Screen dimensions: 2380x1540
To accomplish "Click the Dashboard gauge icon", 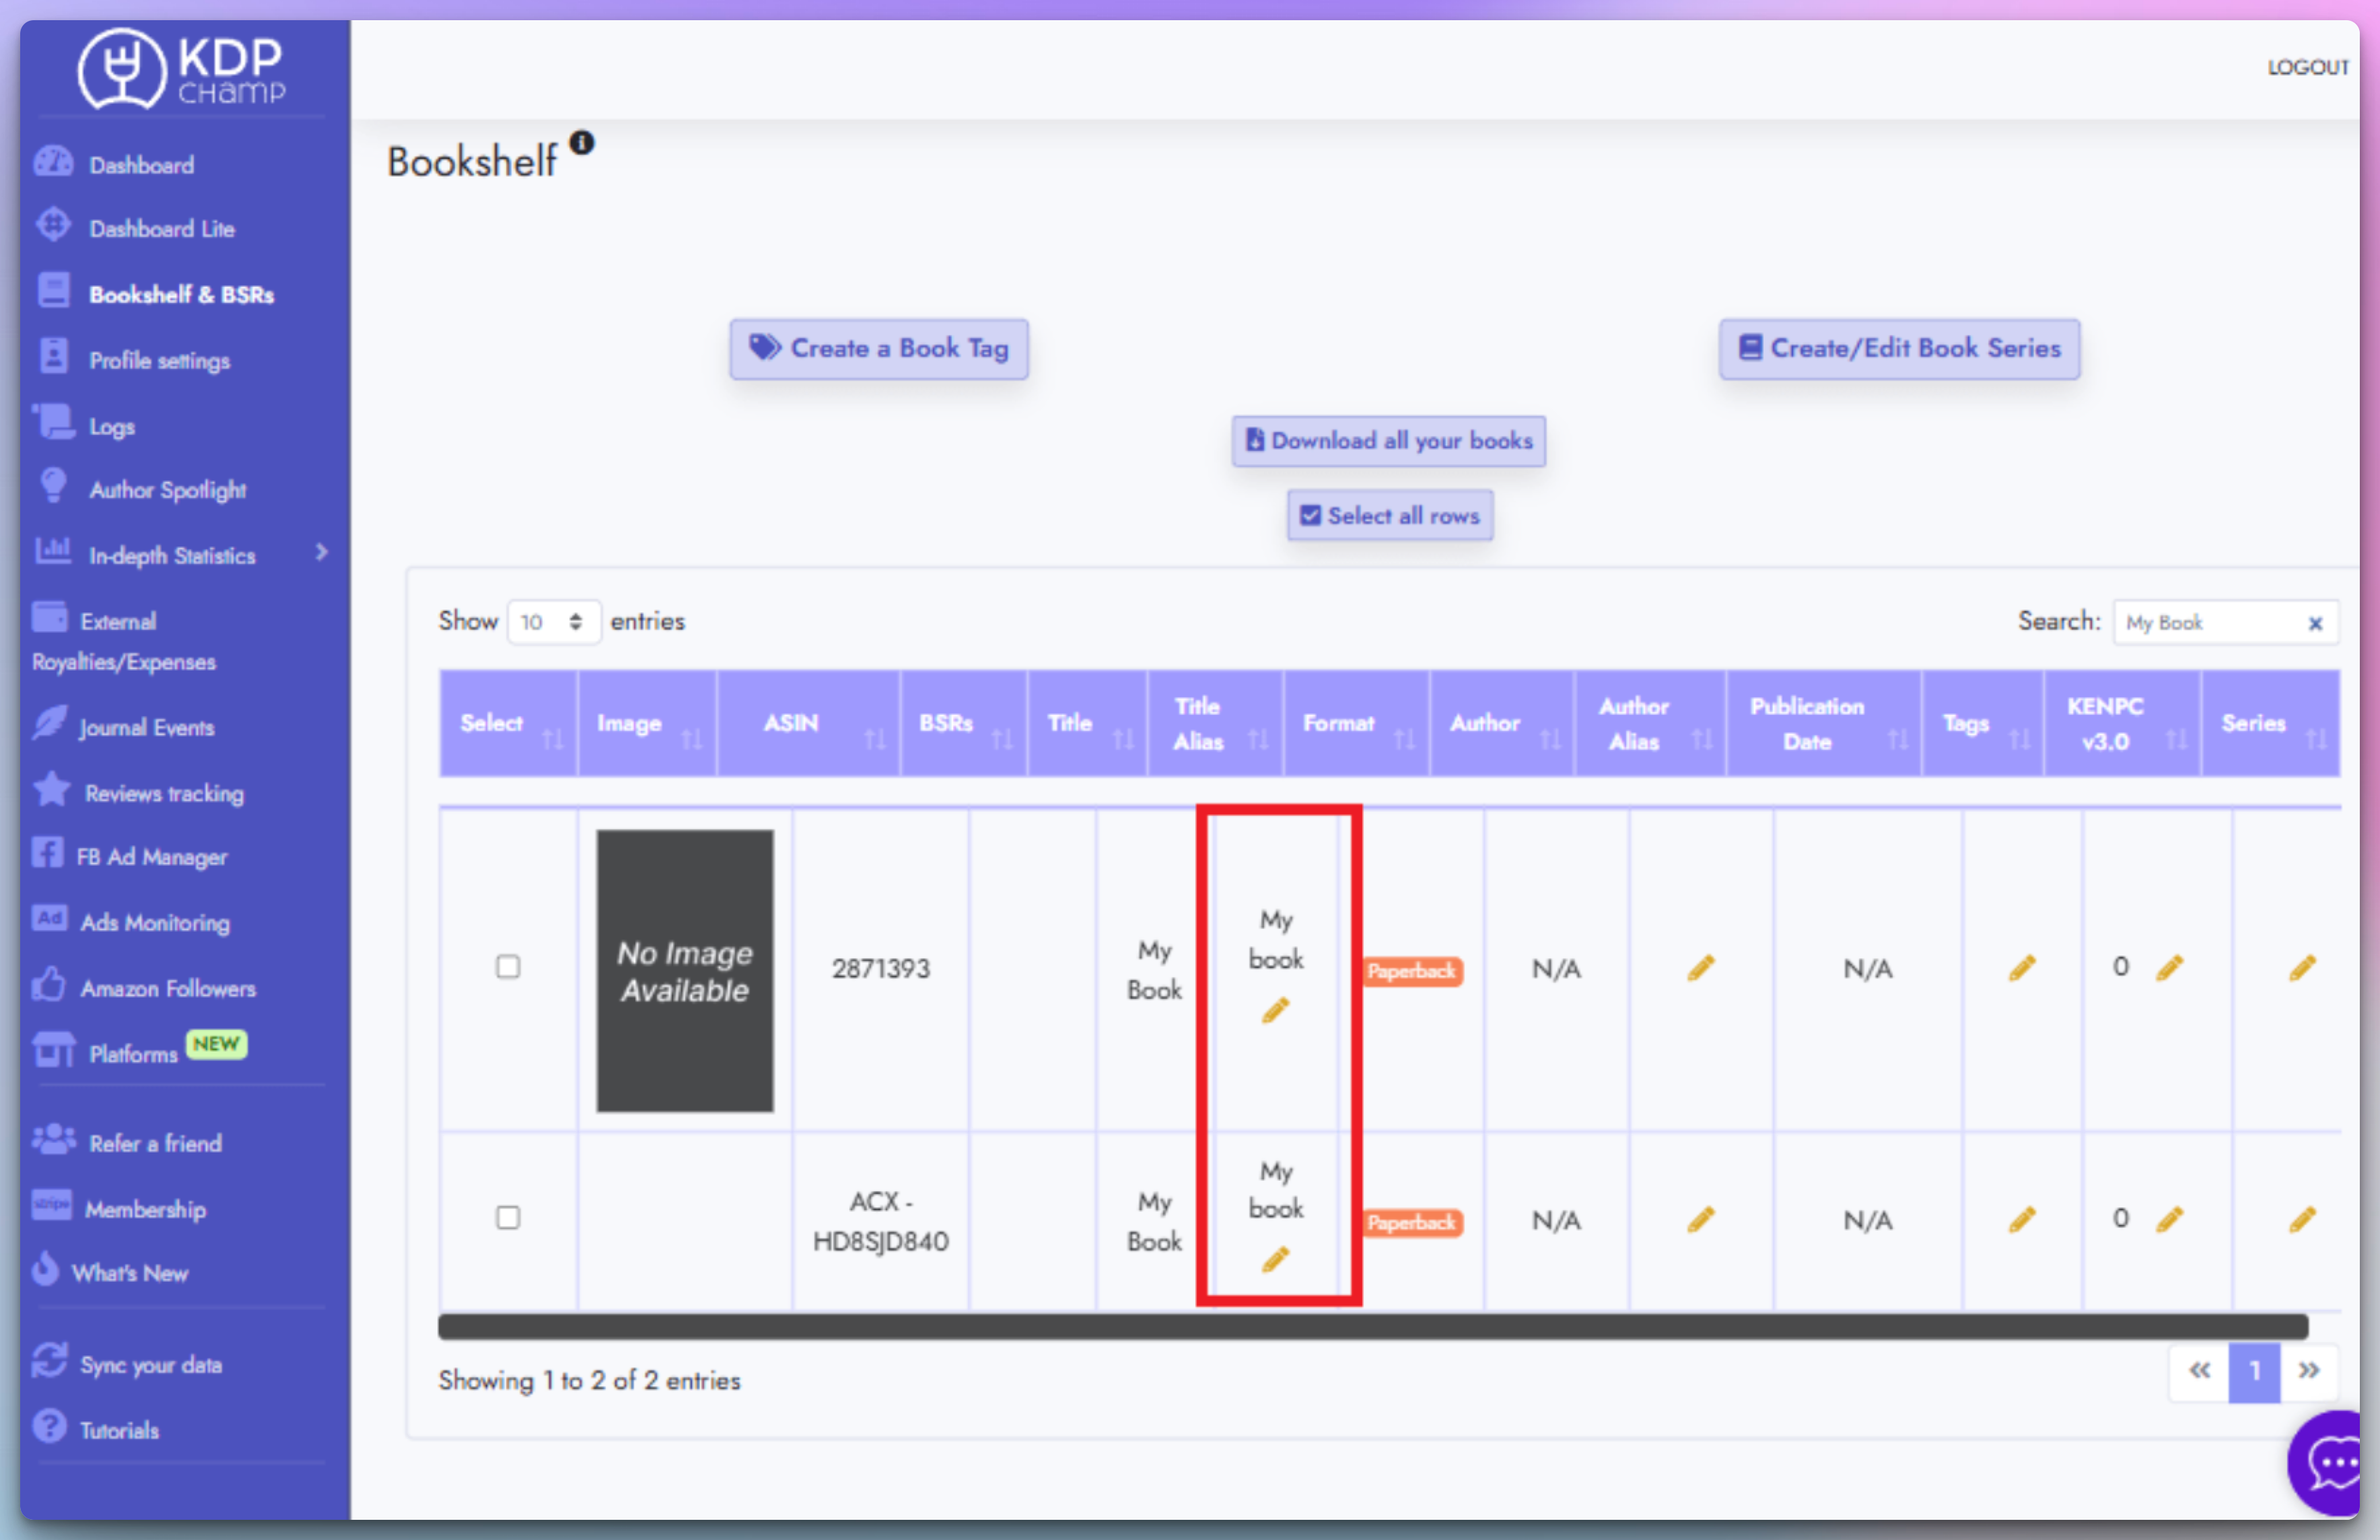I will 53,162.
